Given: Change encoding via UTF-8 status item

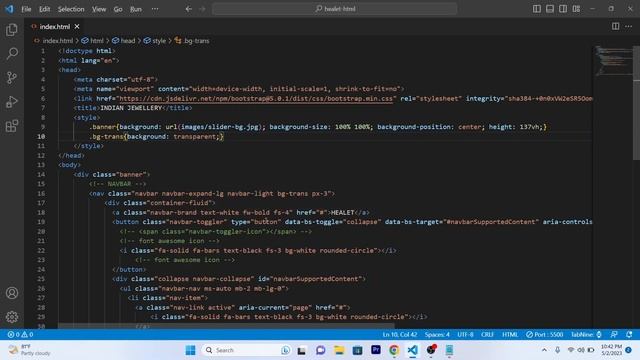Looking at the screenshot, I should tap(465, 334).
